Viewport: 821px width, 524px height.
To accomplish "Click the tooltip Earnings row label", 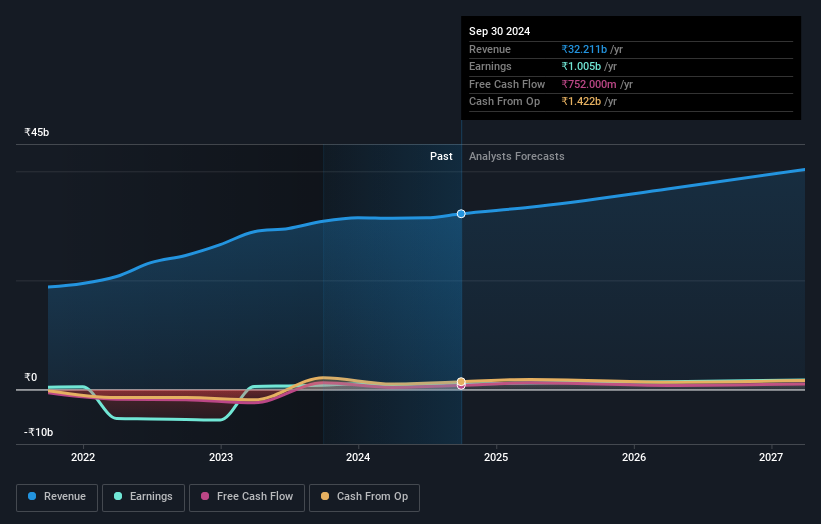I will click(490, 66).
